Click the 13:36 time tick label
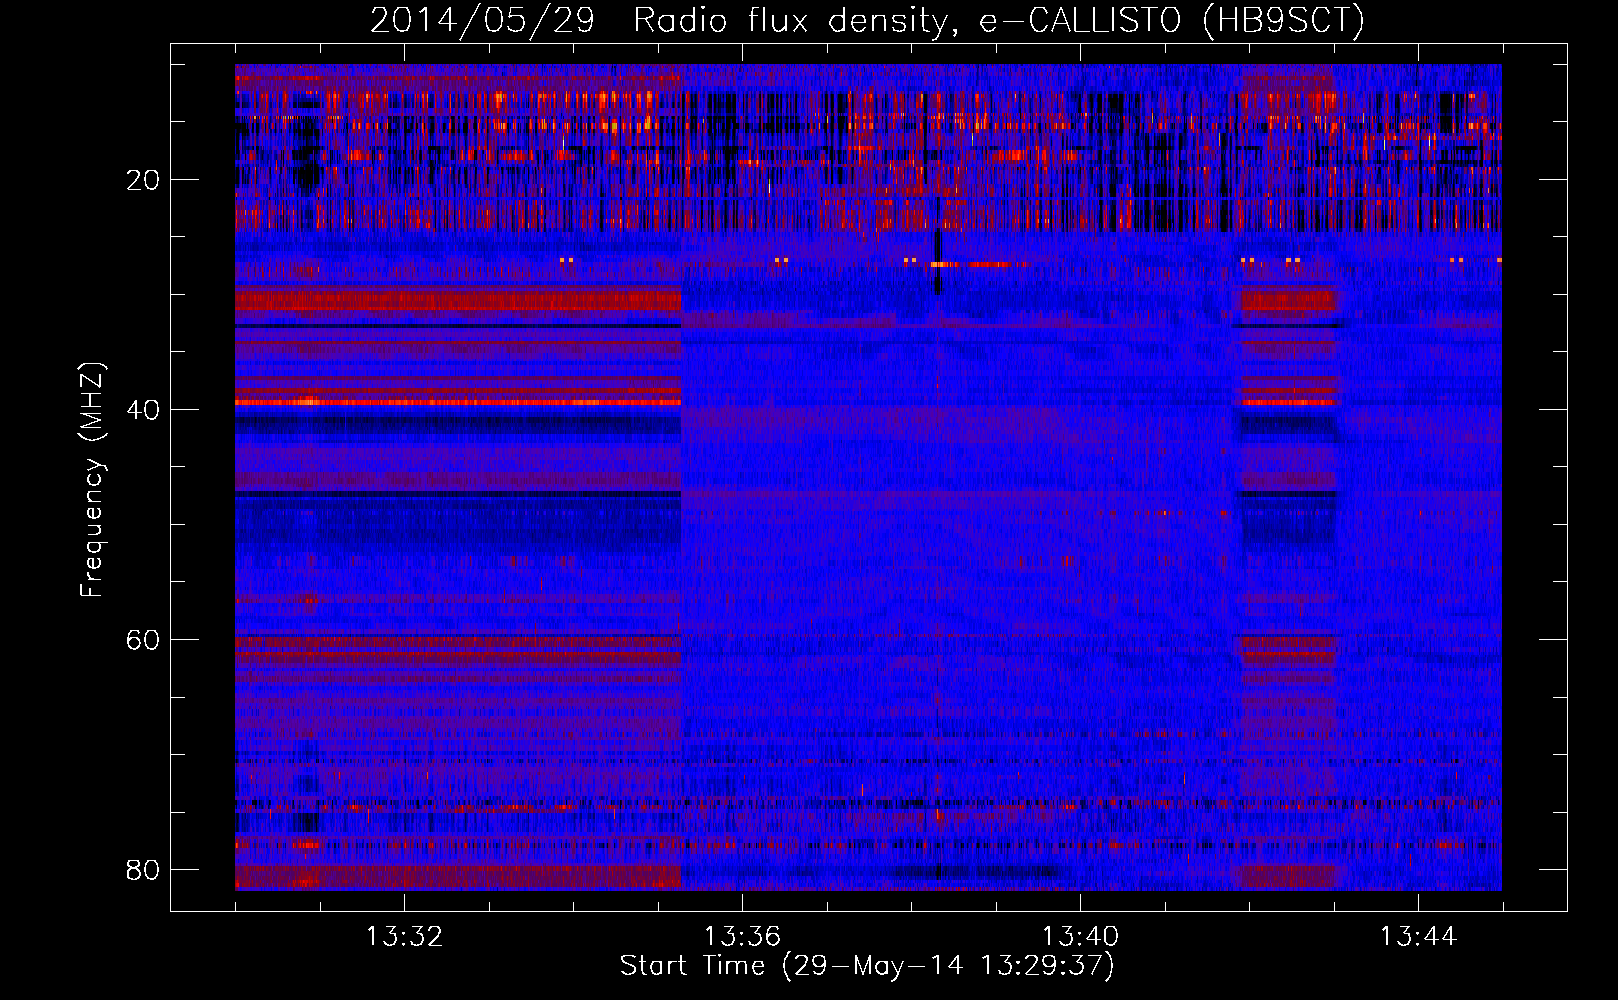The width and height of the screenshot is (1618, 1000). [742, 937]
